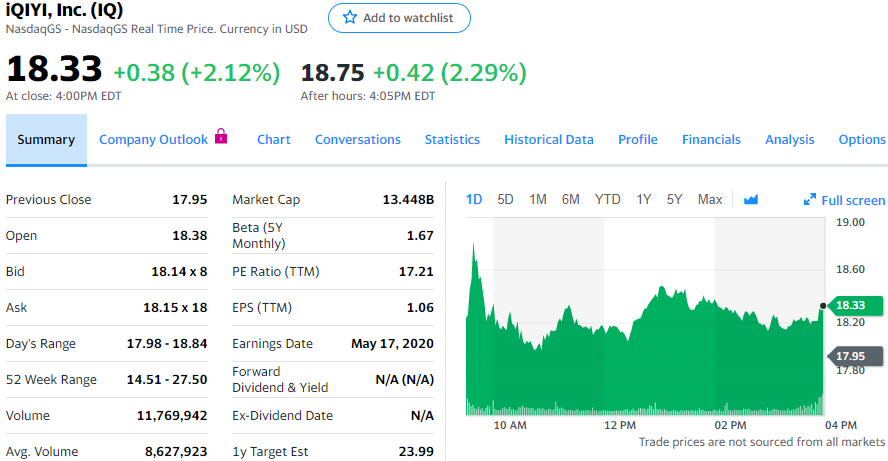Open the Summary tab
Image resolution: width=888 pixels, height=461 pixels.
pyautogui.click(x=46, y=140)
